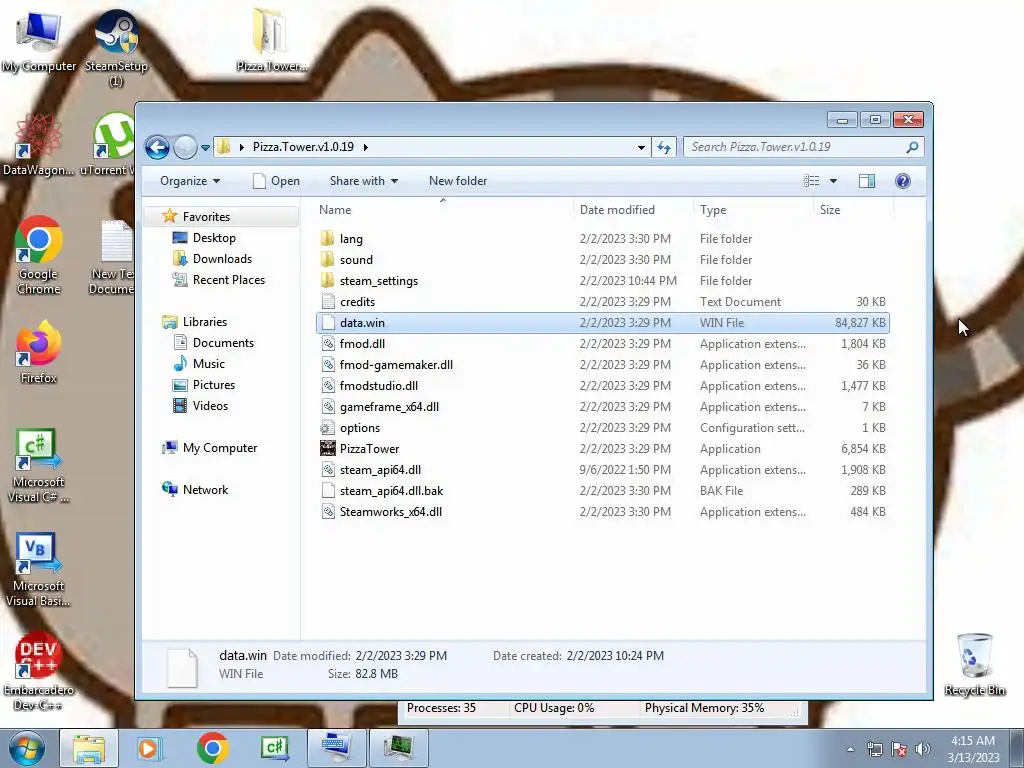The width and height of the screenshot is (1024, 768).
Task: Sort files by the Type column
Action: pyautogui.click(x=753, y=210)
